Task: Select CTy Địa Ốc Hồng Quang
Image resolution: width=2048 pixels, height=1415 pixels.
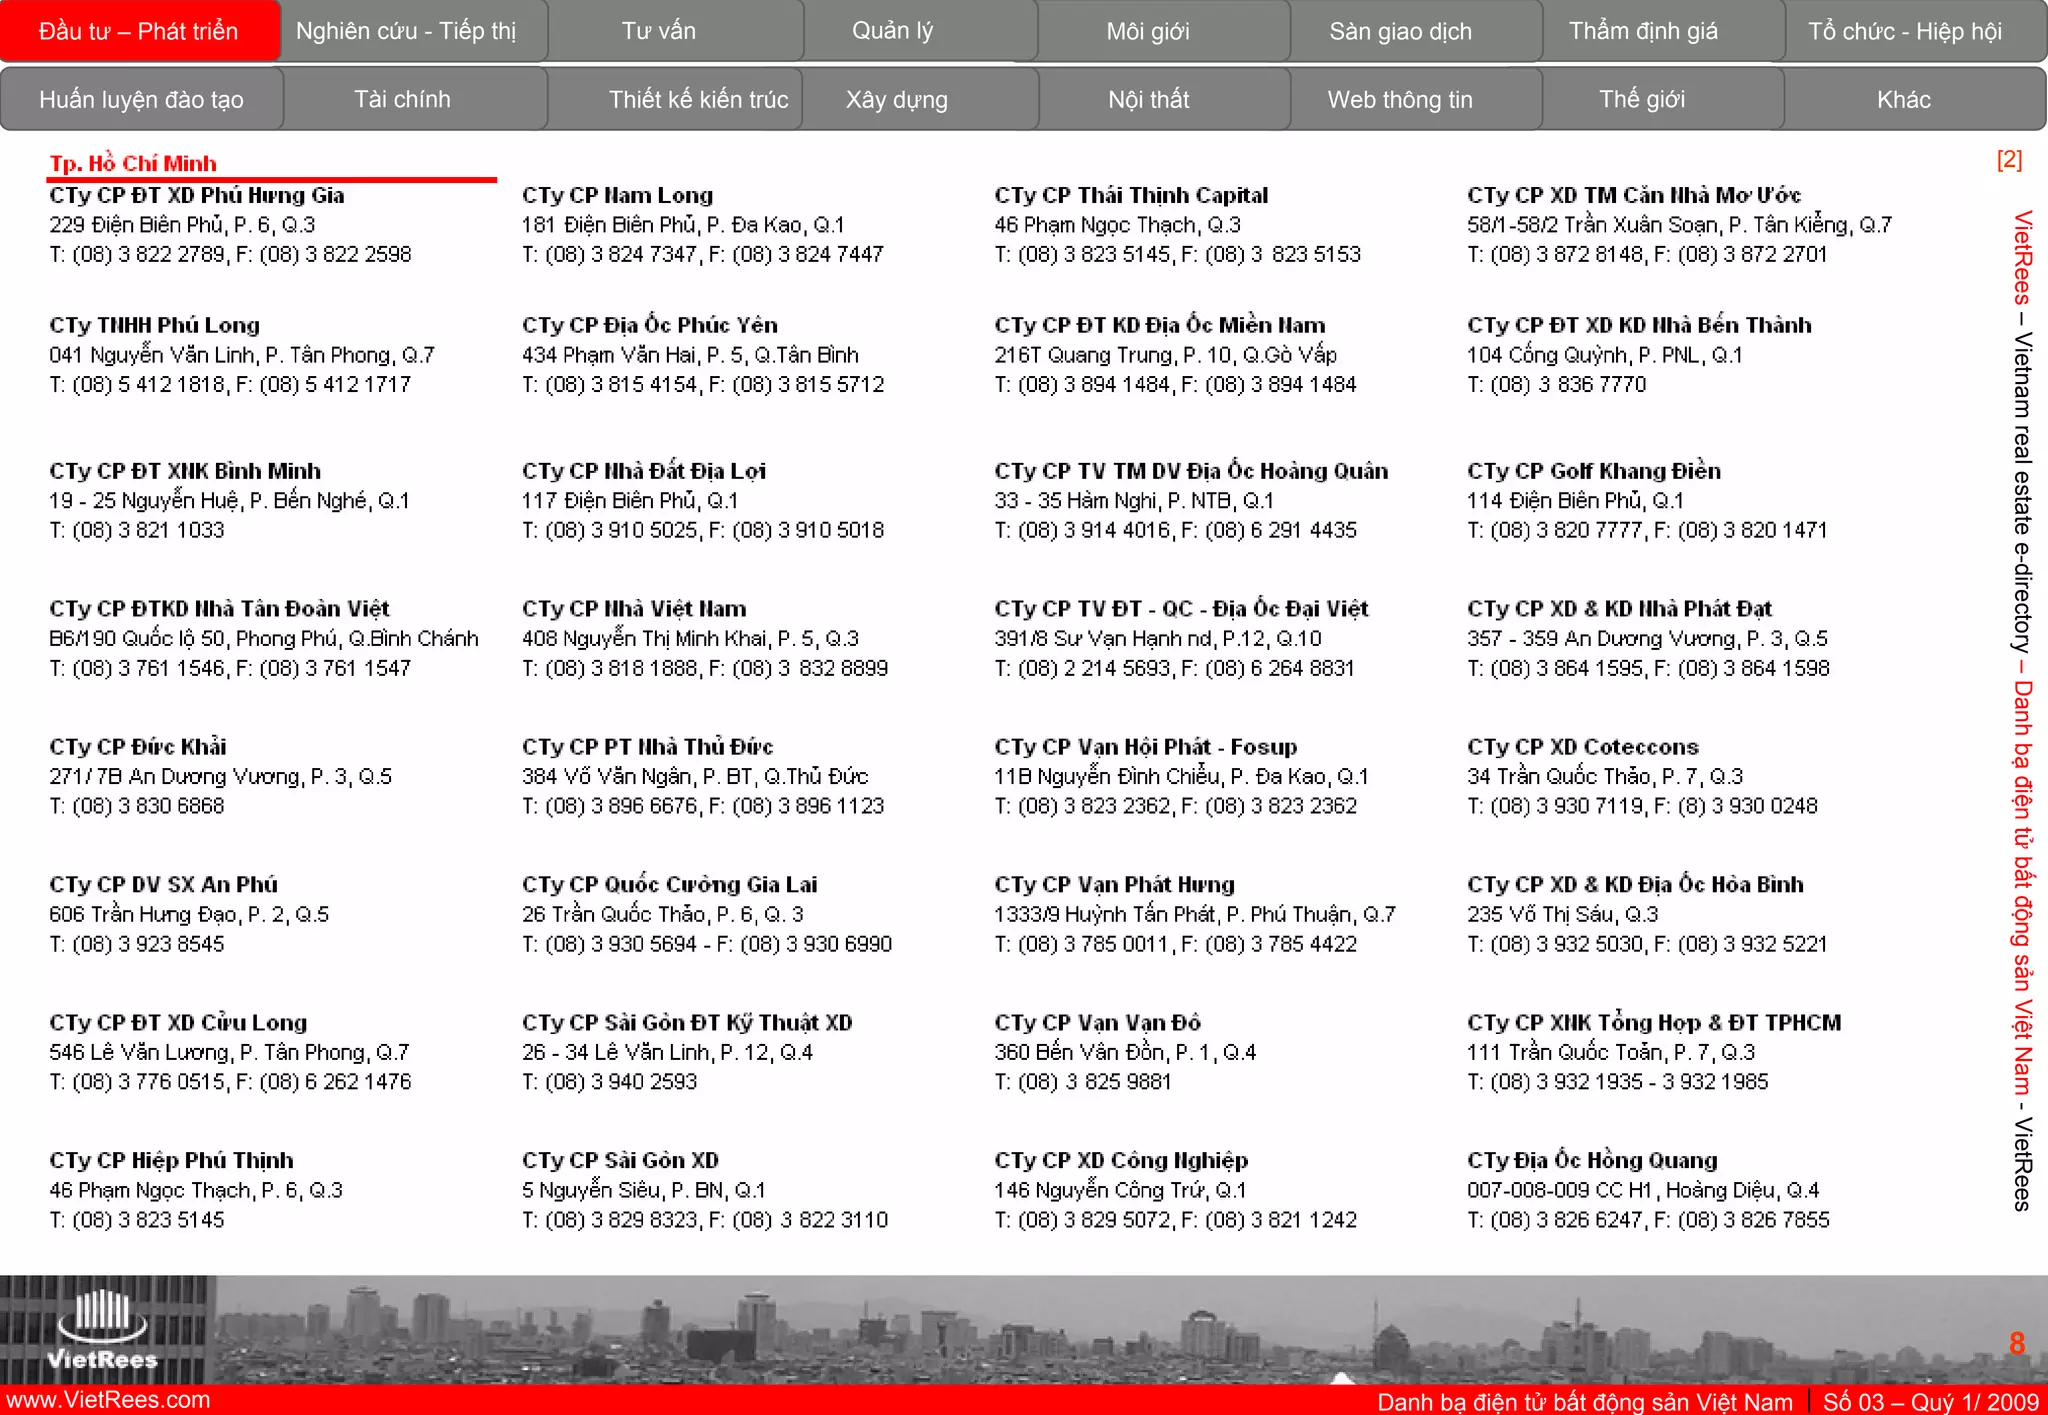Action: (x=1592, y=1161)
